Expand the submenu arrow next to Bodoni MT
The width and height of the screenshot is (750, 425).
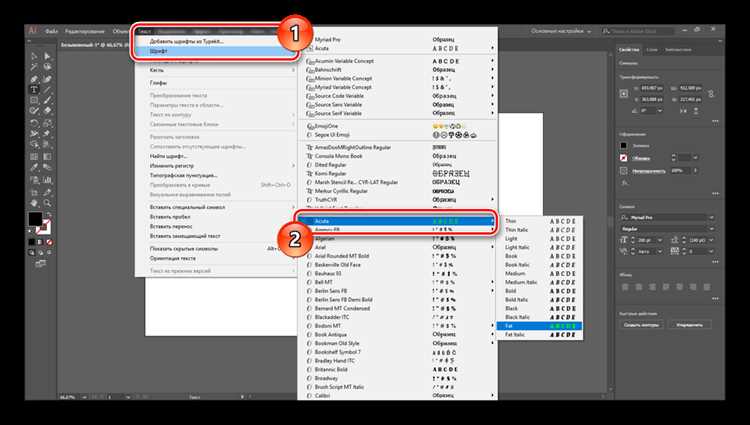492,326
